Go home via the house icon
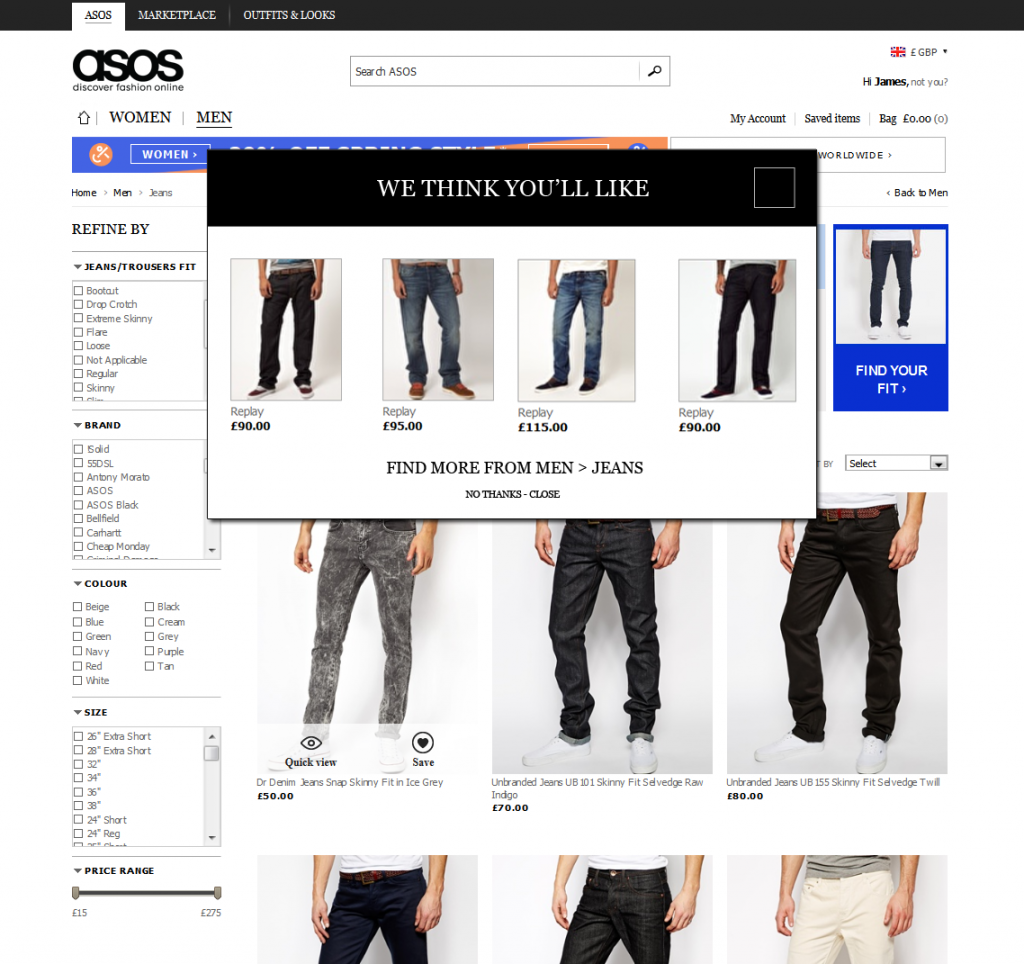The height and width of the screenshot is (964, 1024). 84,118
